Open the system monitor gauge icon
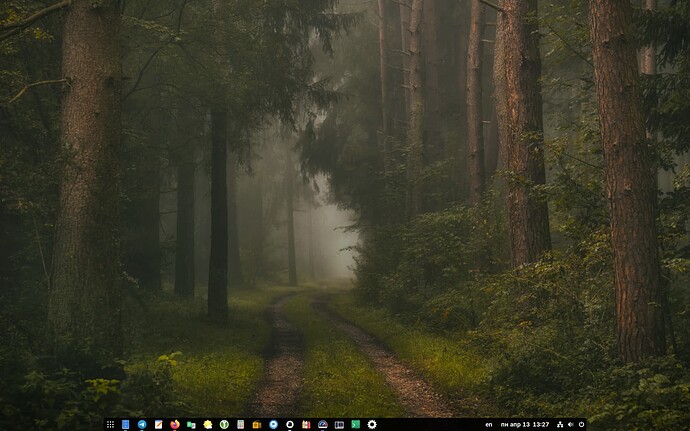The width and height of the screenshot is (690, 431). coord(323,424)
